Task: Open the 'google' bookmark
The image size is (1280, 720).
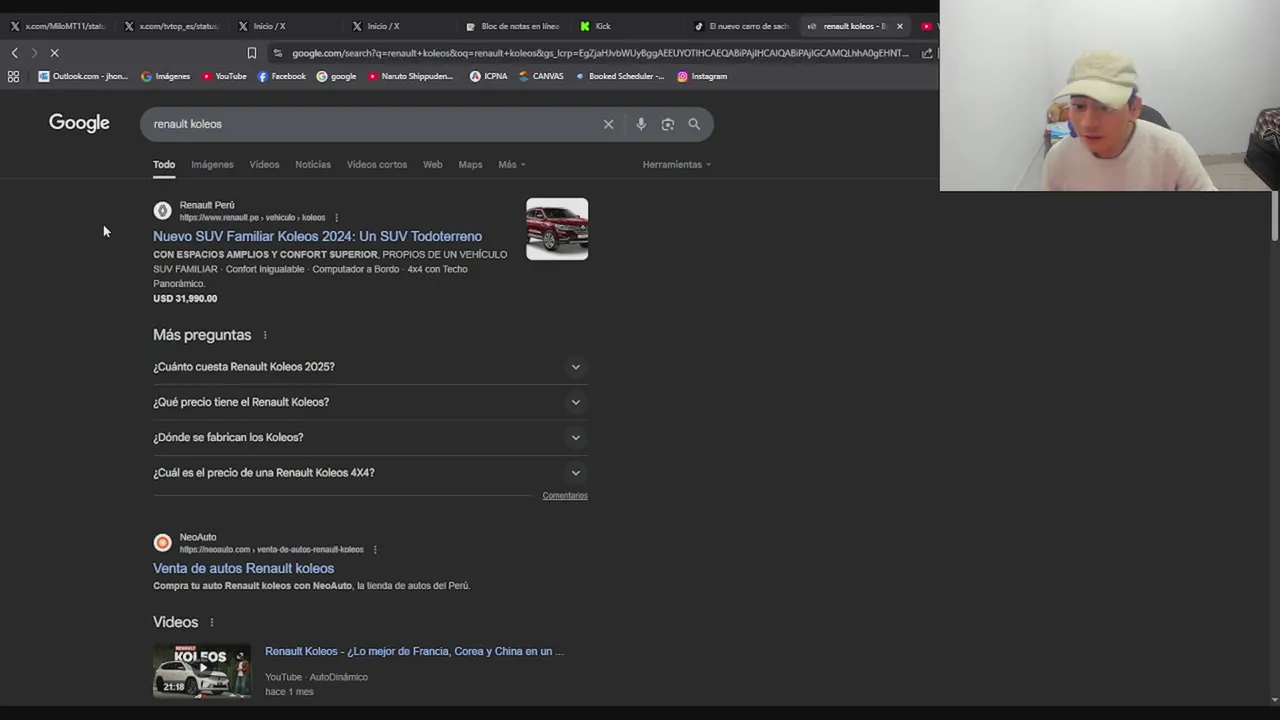Action: 337,76
